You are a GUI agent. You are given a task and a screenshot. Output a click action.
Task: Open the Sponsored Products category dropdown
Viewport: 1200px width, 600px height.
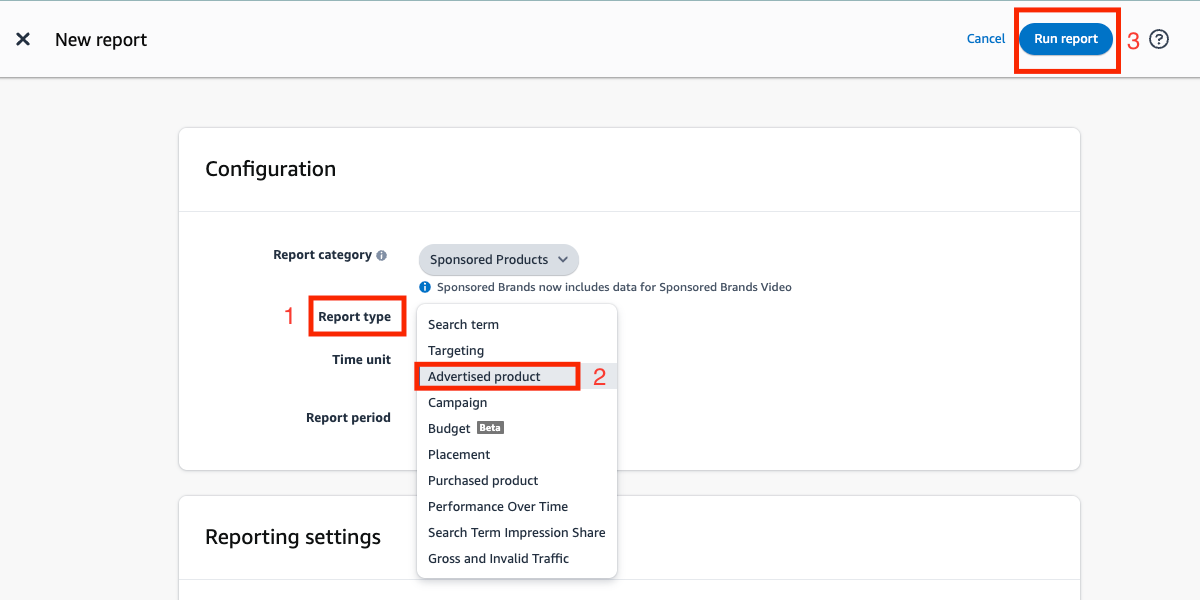498,260
